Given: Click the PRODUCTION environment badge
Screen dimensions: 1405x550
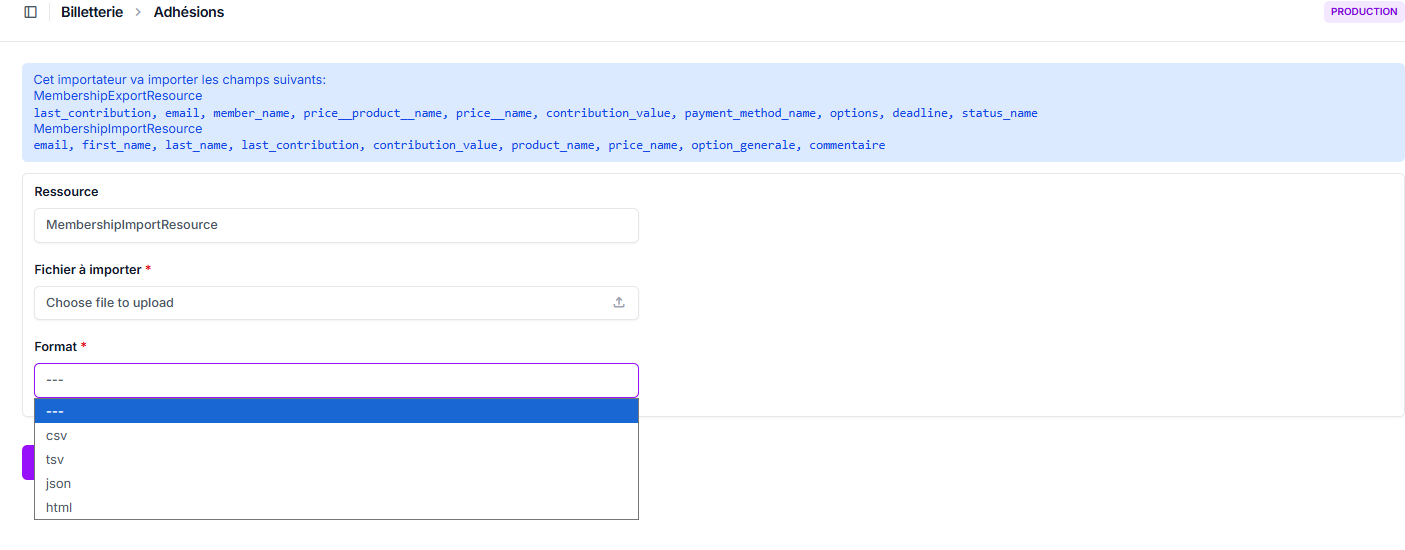Looking at the screenshot, I should click(x=1363, y=12).
